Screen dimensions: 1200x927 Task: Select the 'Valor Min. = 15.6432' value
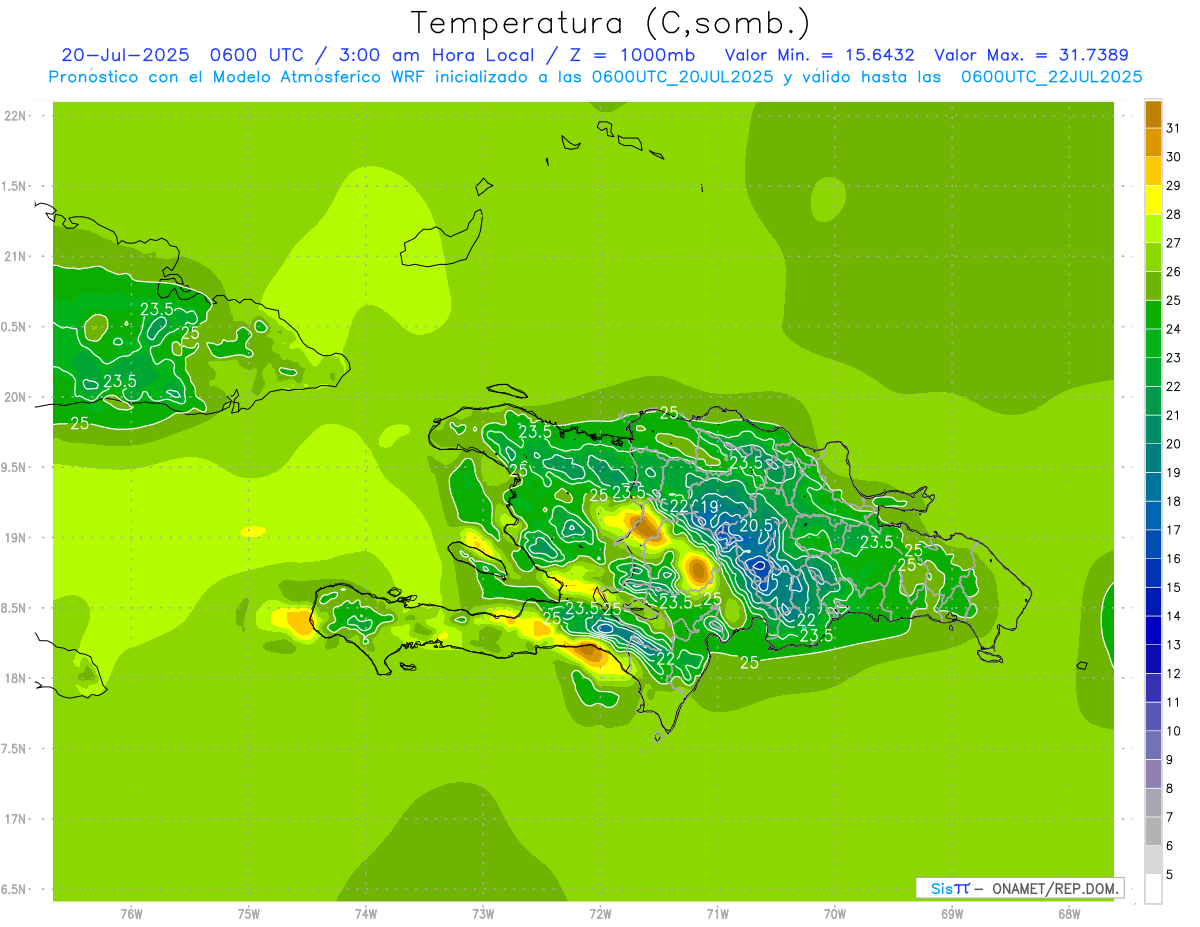tap(819, 55)
